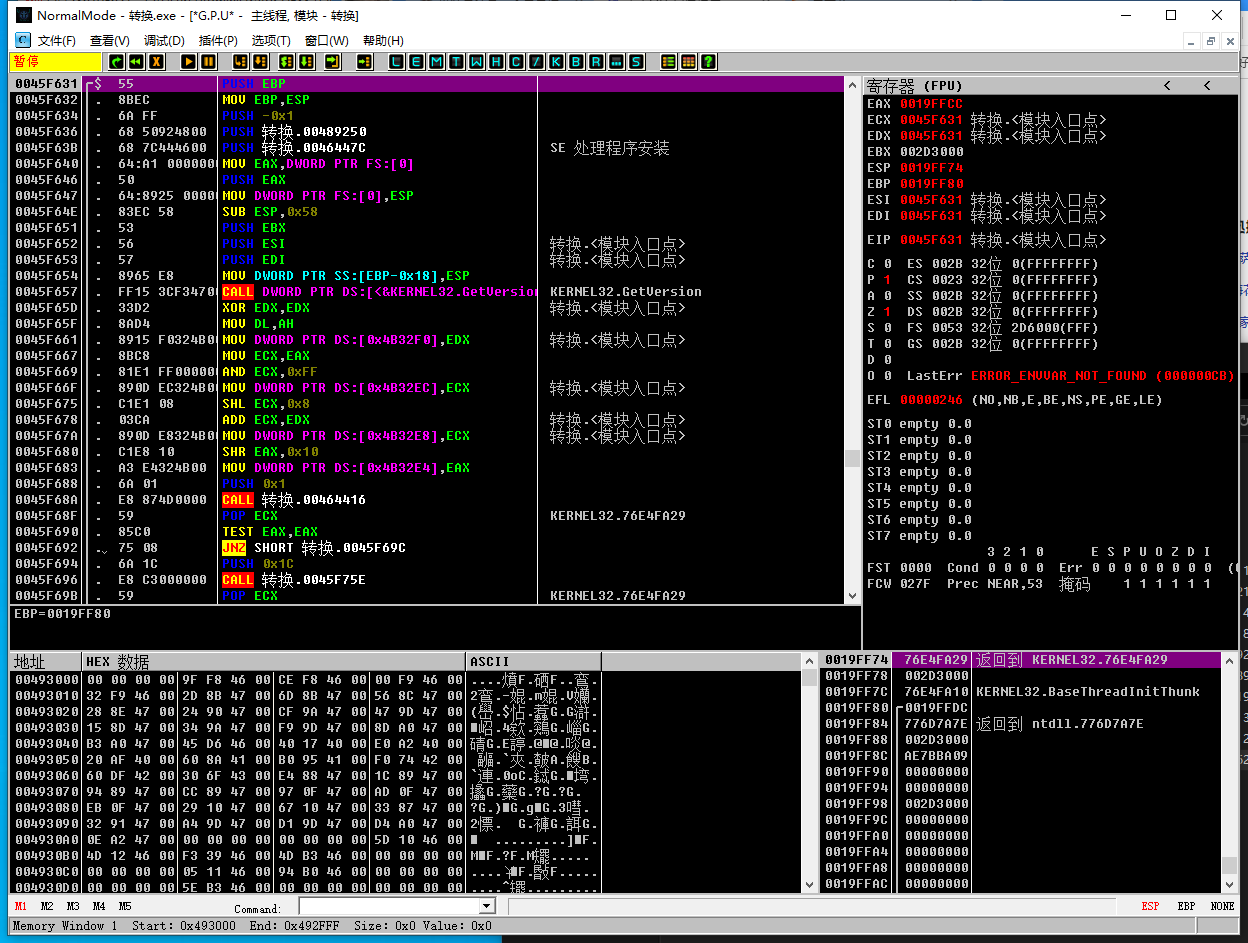Click the HEX 数据 column header
The image size is (1248, 943).
[x=275, y=662]
